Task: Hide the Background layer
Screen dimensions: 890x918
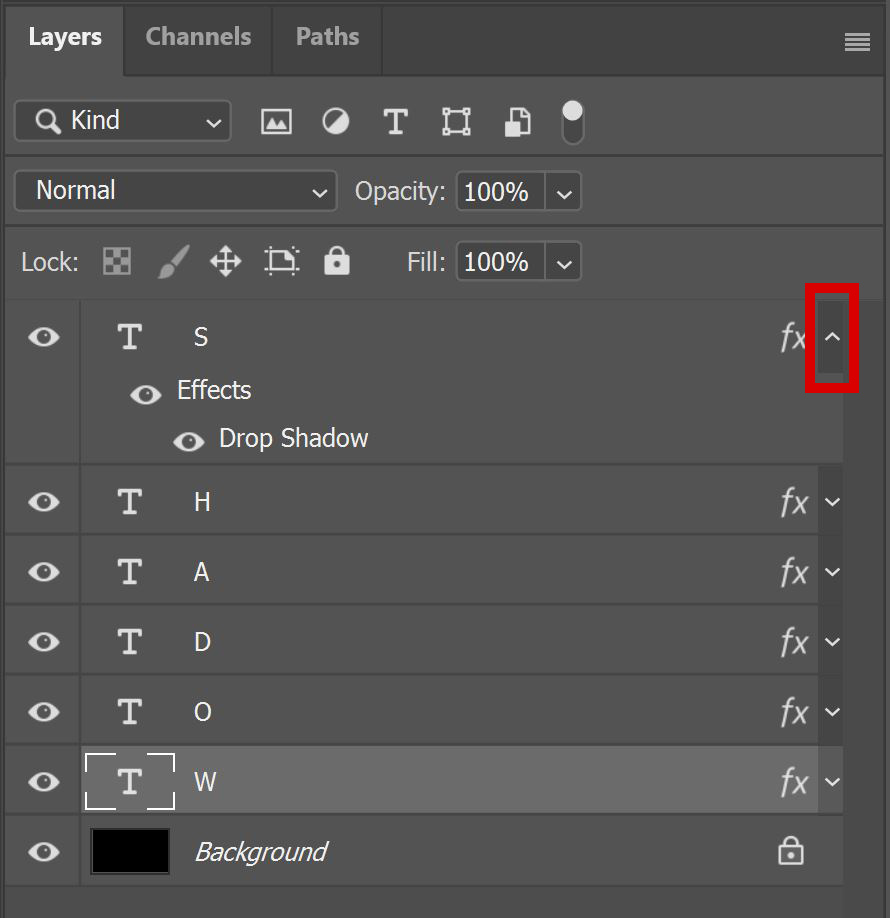Action: coord(44,851)
